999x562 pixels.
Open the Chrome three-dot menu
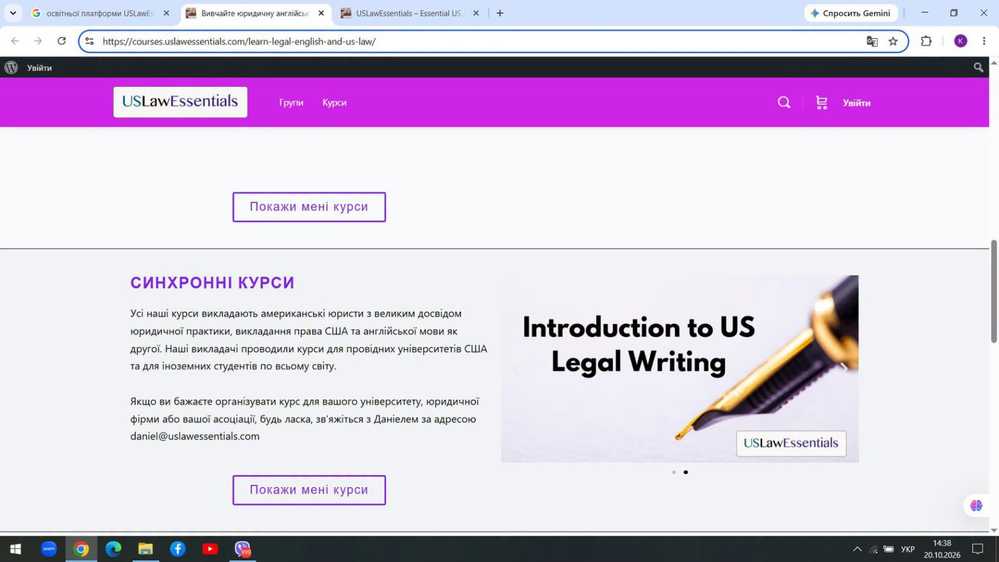[984, 41]
